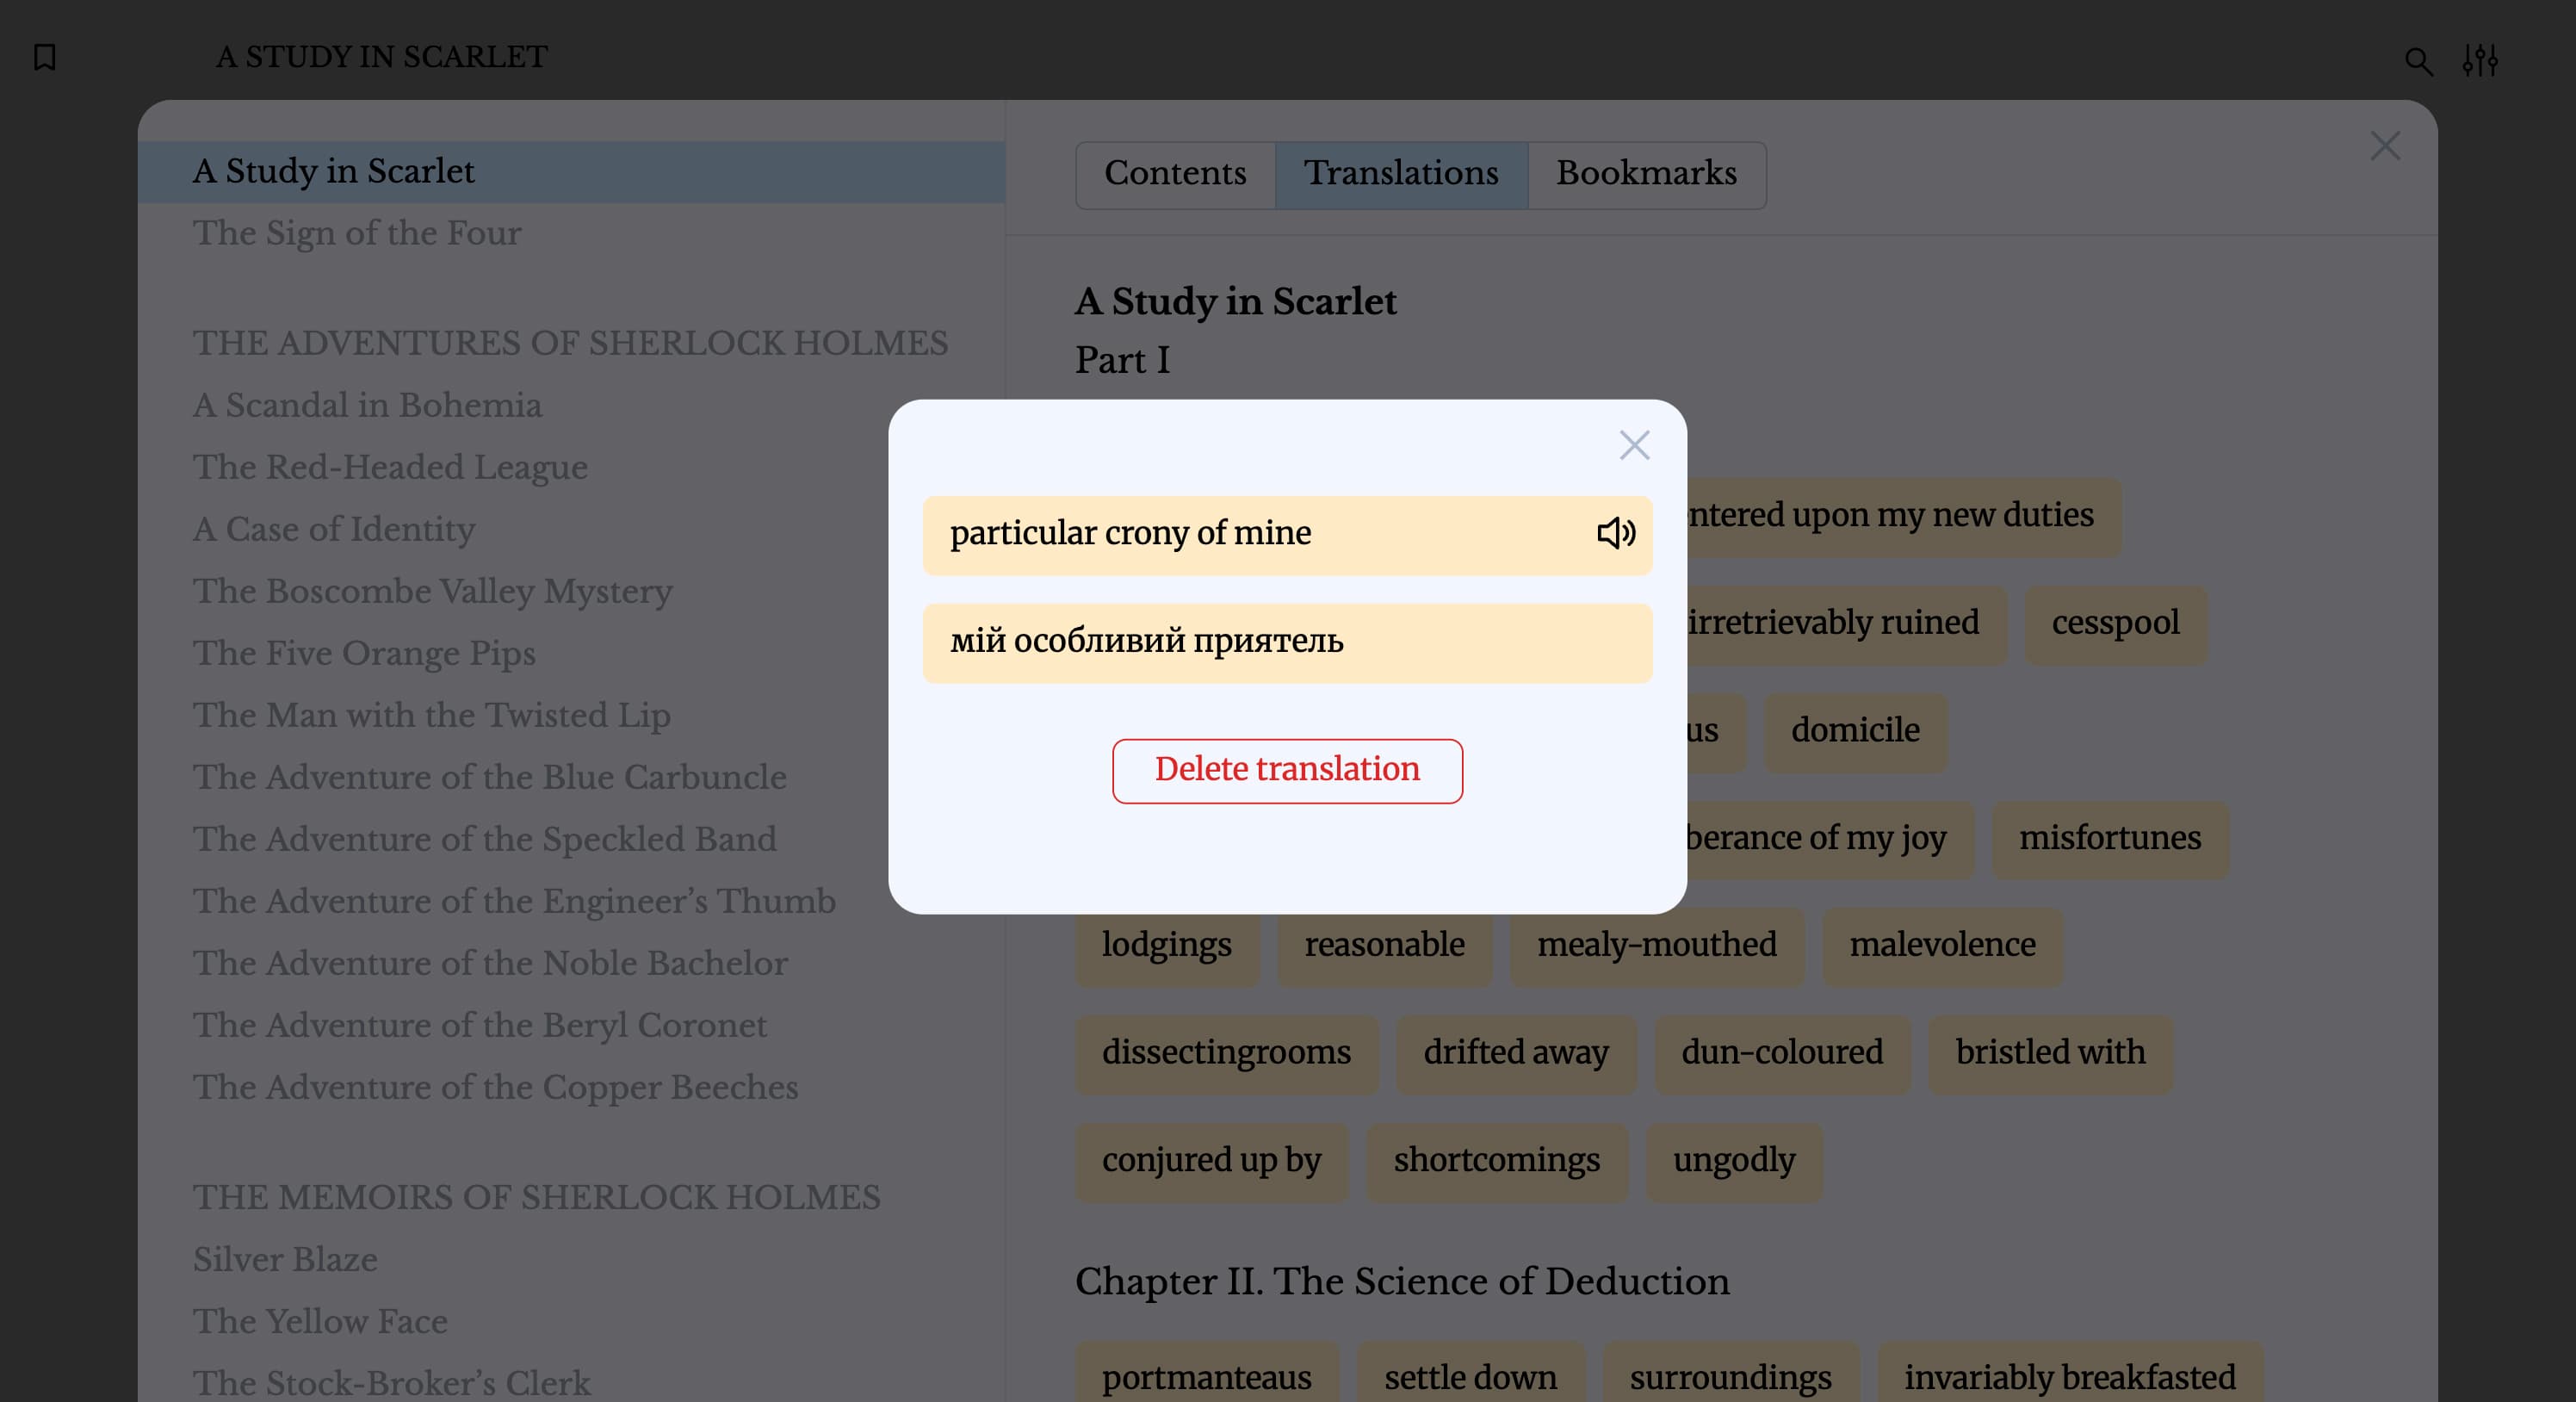
Task: Open The Five Orange Pips
Action: click(364, 653)
